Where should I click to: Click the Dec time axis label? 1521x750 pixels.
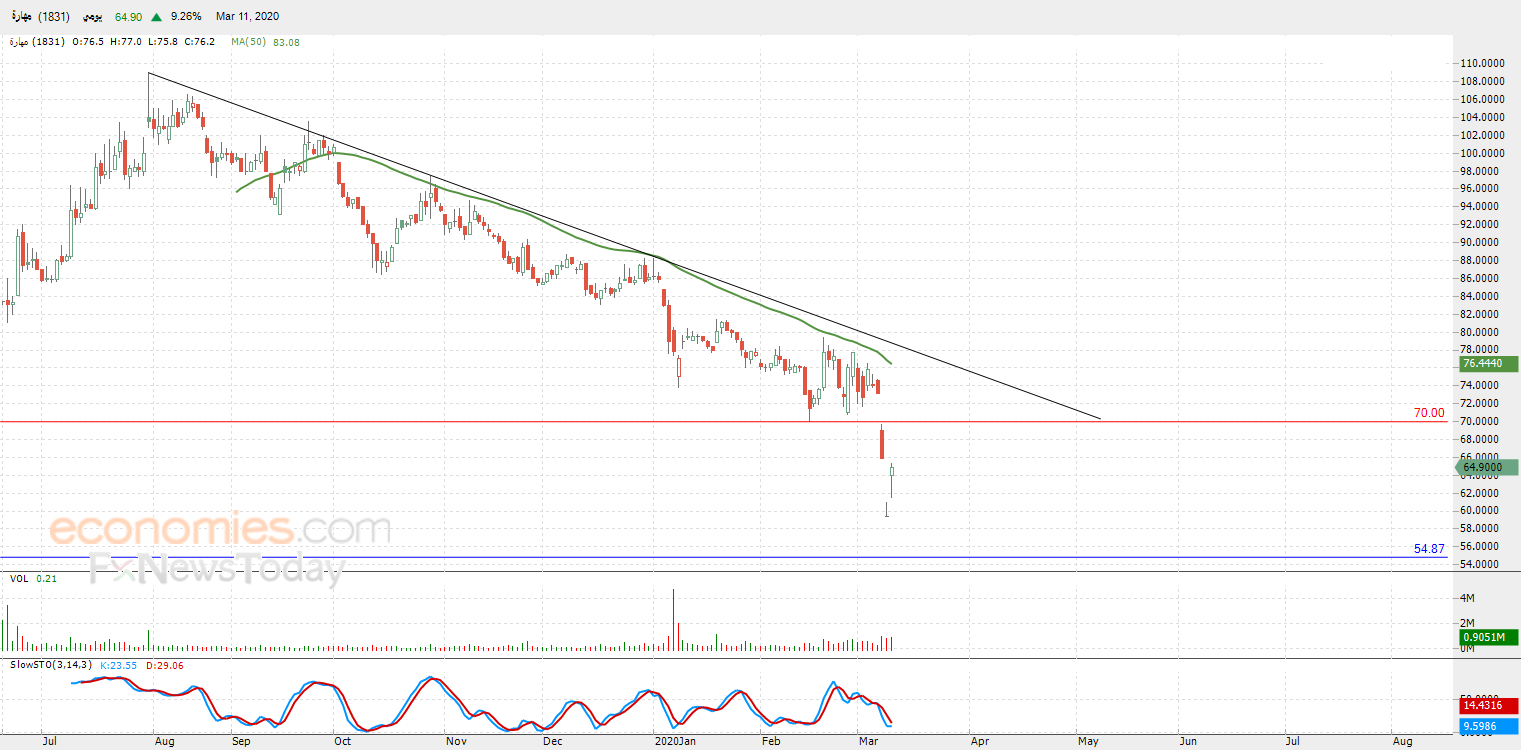click(552, 742)
